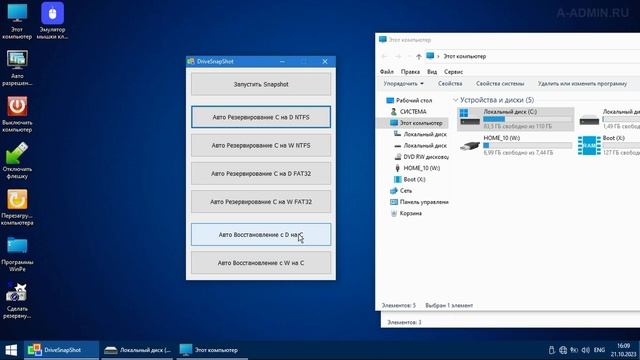Close the DriveSnapShot window

point(325,62)
